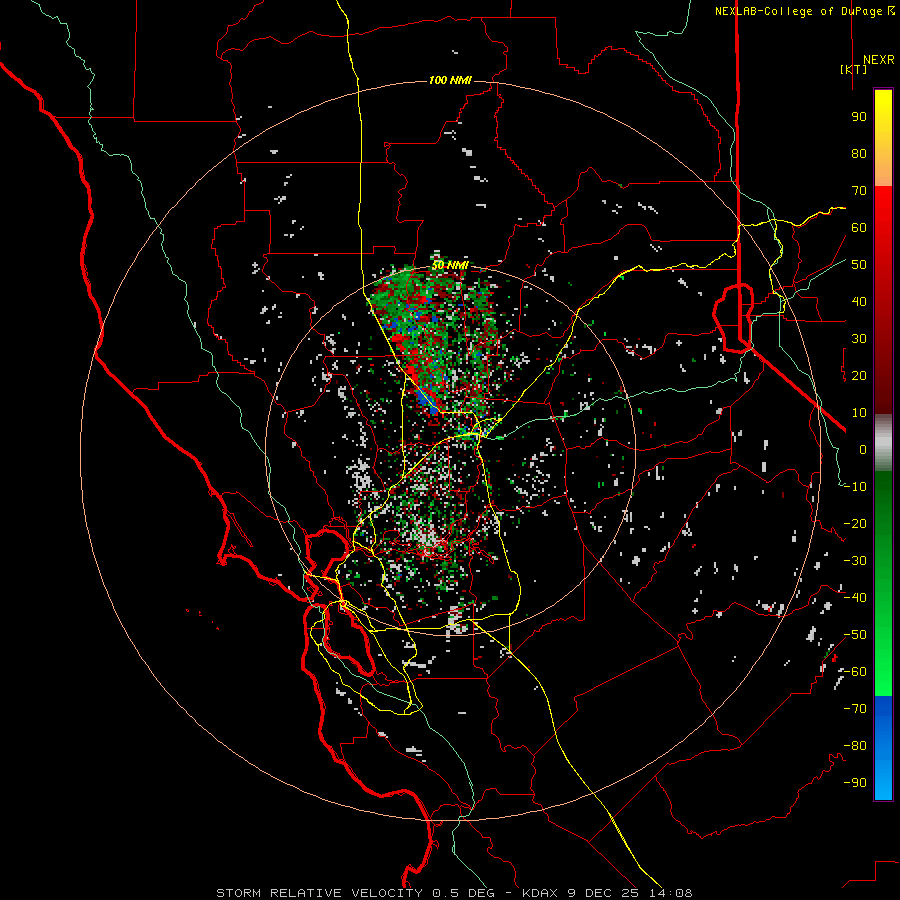
Task: Click the gray zero-velocity segment of color bar
Action: [x=883, y=443]
